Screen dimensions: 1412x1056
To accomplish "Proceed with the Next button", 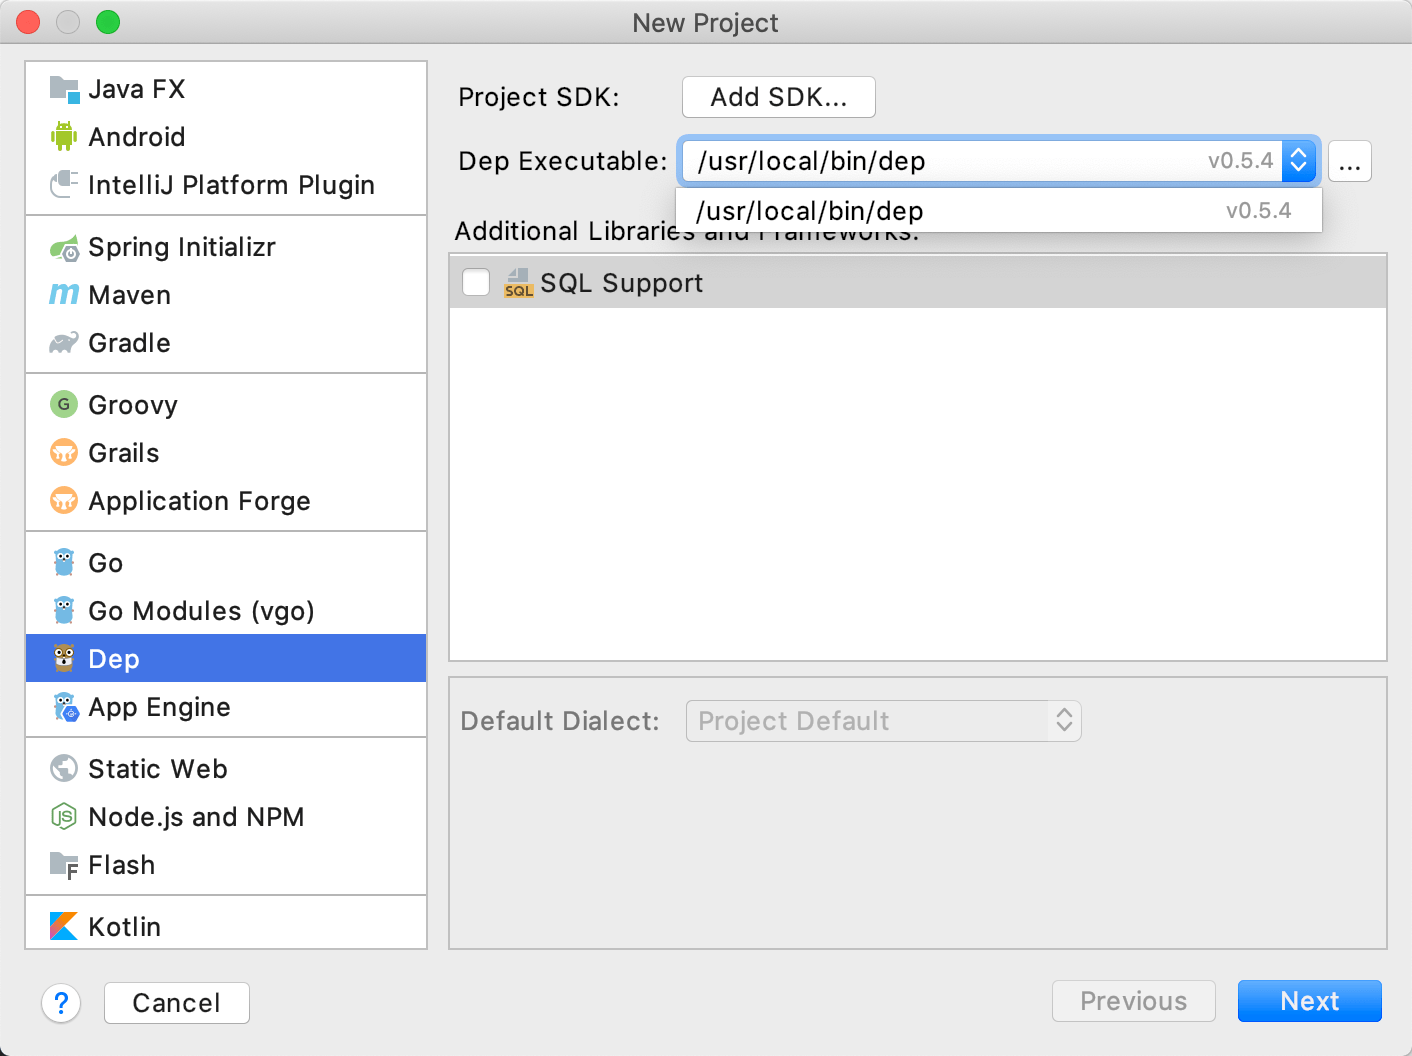I will [x=1310, y=1001].
